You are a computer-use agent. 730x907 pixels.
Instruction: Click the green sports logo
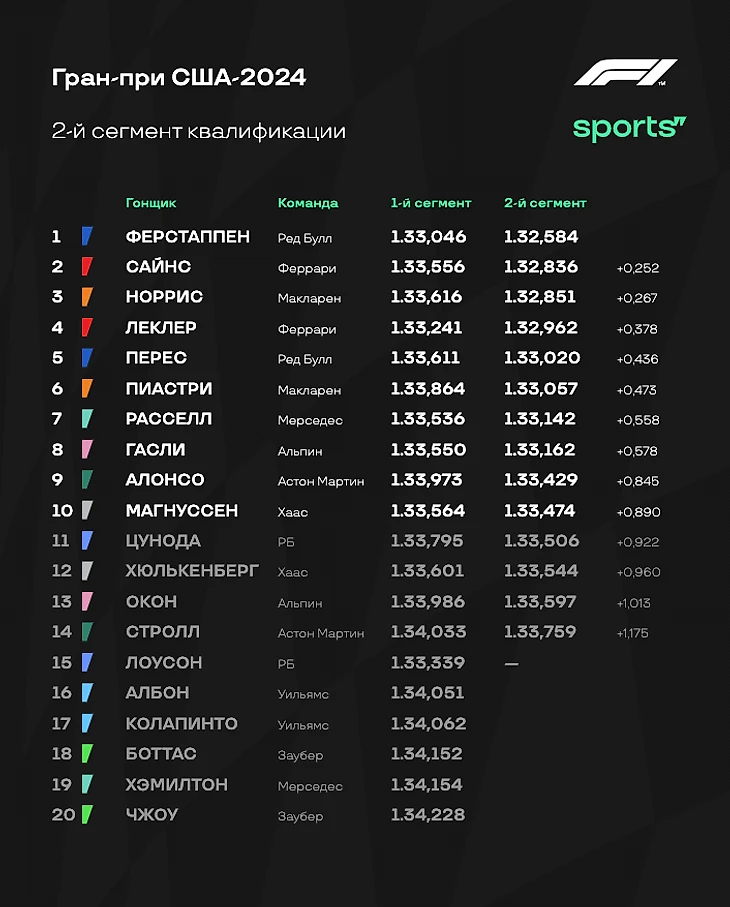(629, 128)
